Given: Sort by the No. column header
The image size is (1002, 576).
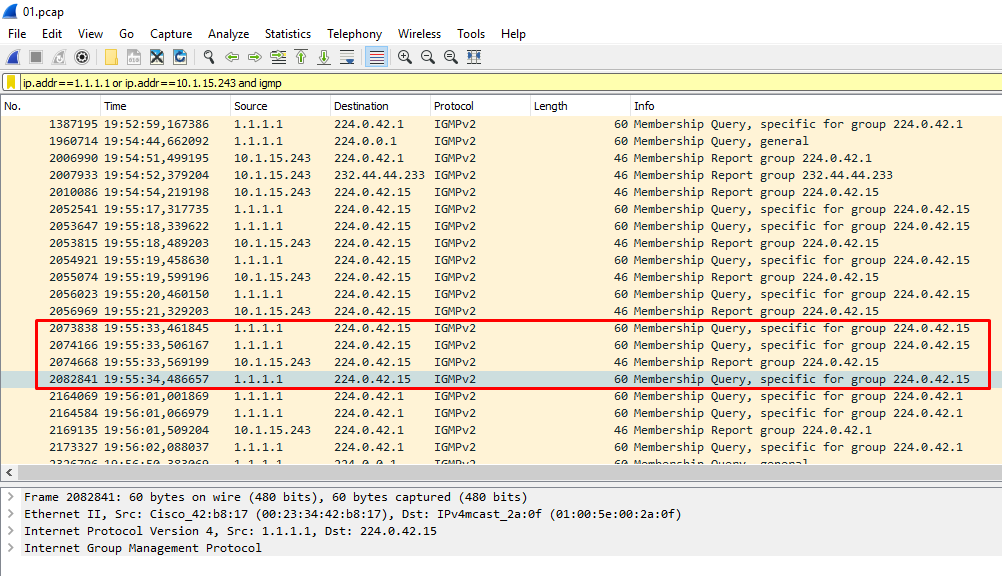Looking at the screenshot, I should (x=51, y=106).
